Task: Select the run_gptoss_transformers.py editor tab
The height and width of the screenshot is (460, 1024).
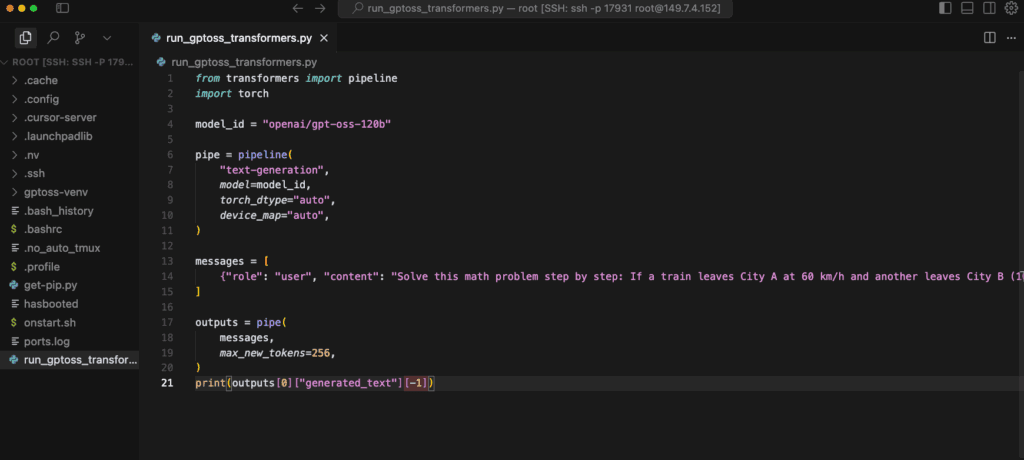Action: click(x=238, y=38)
